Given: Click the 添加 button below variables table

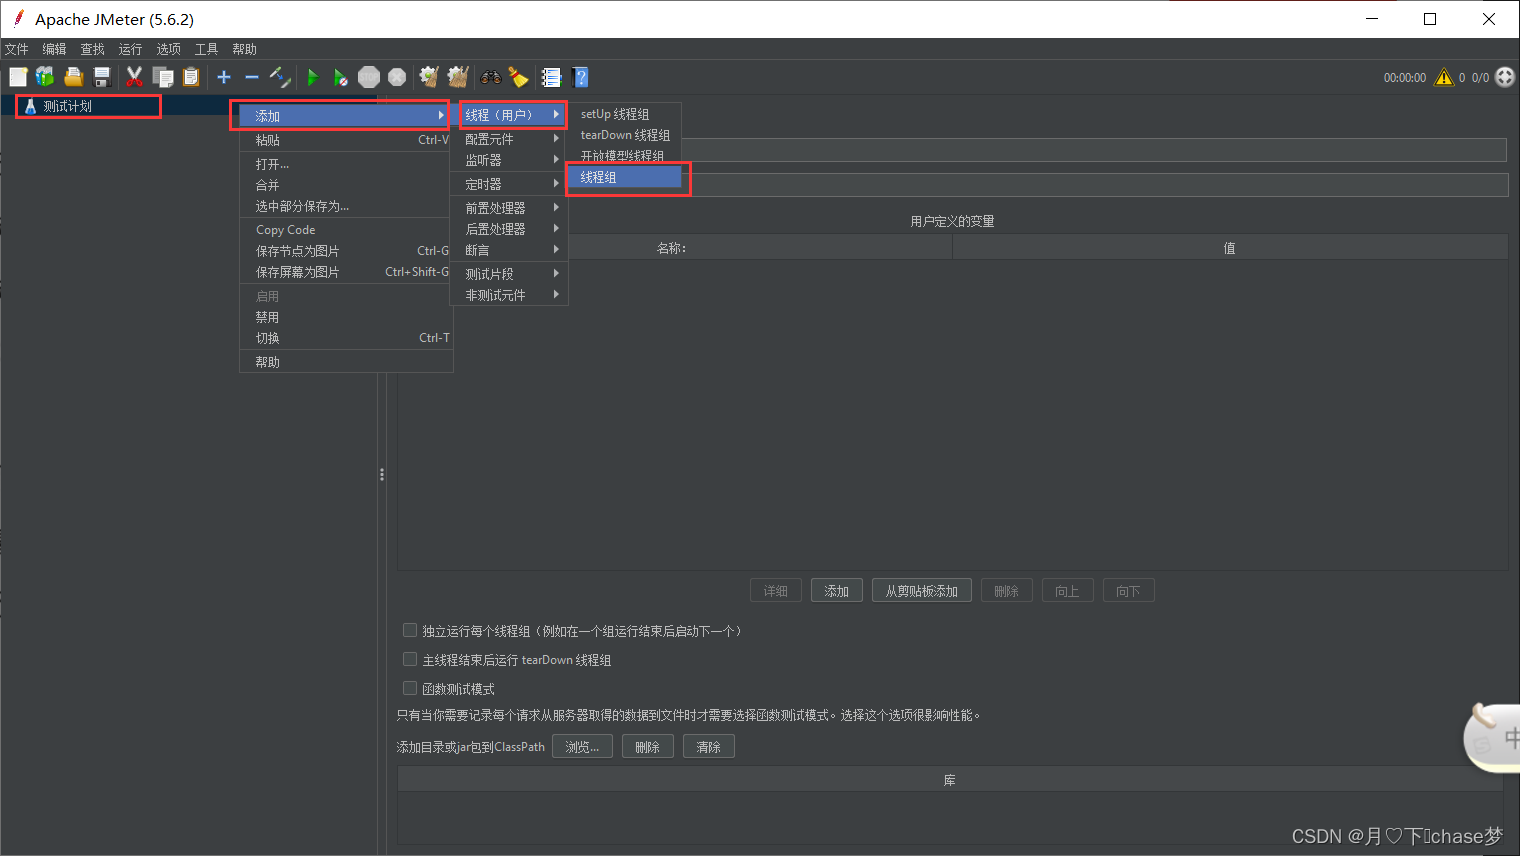Looking at the screenshot, I should (837, 591).
